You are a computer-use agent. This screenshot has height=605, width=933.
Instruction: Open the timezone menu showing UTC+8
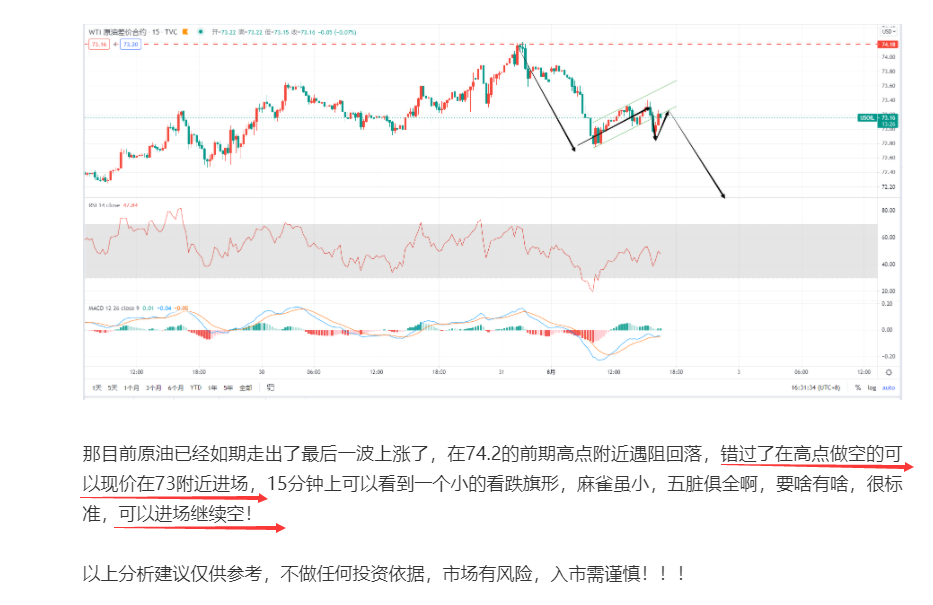(816, 387)
